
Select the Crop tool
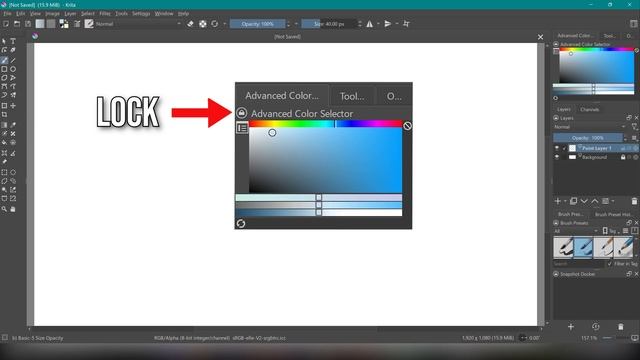click(4, 115)
